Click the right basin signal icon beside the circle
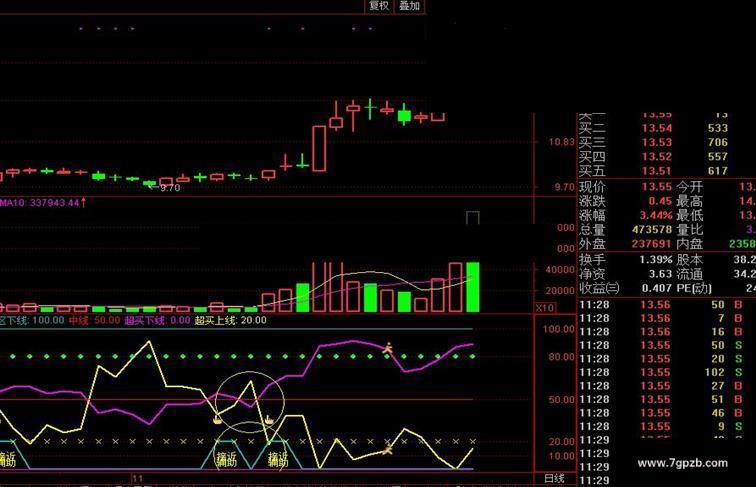The height and width of the screenshot is (487, 756). click(x=269, y=420)
